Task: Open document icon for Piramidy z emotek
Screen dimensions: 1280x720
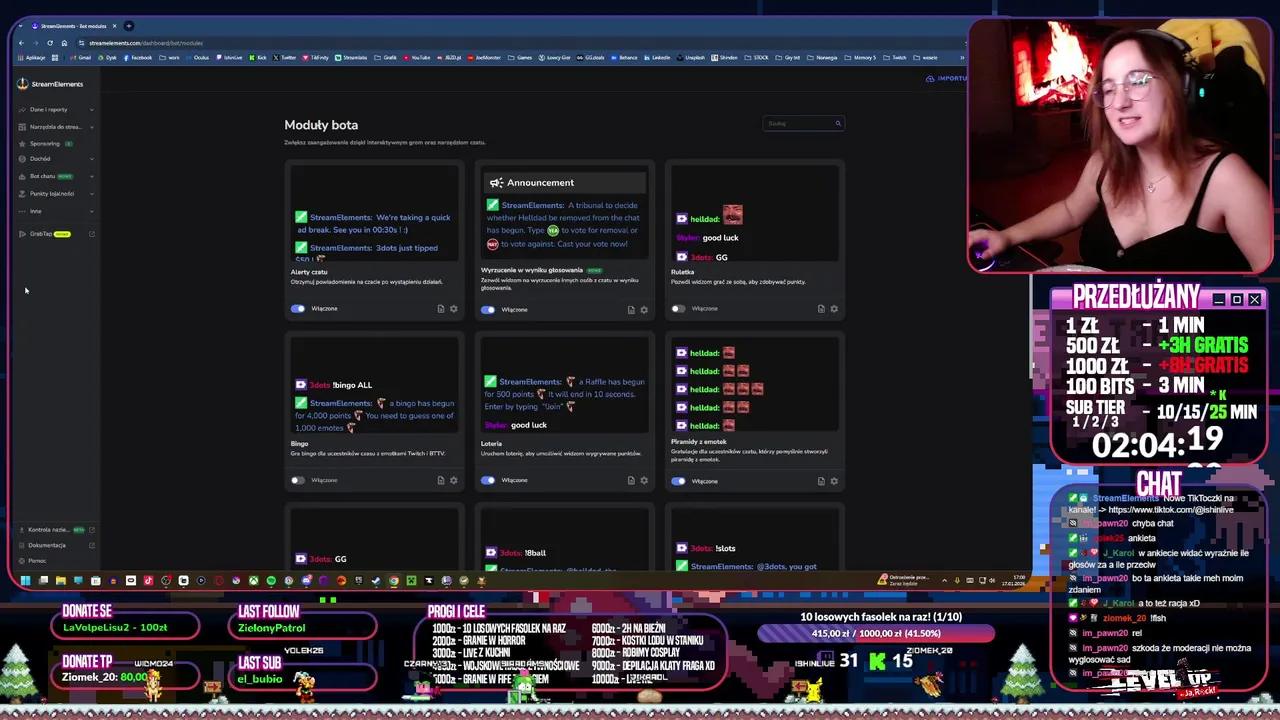Action: [x=821, y=481]
